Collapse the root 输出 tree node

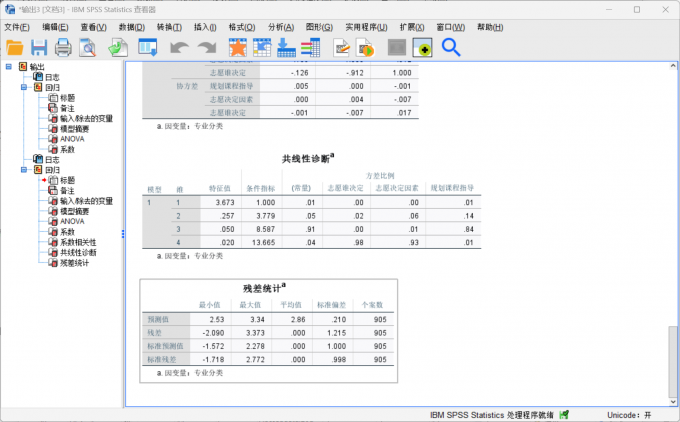tap(8, 67)
